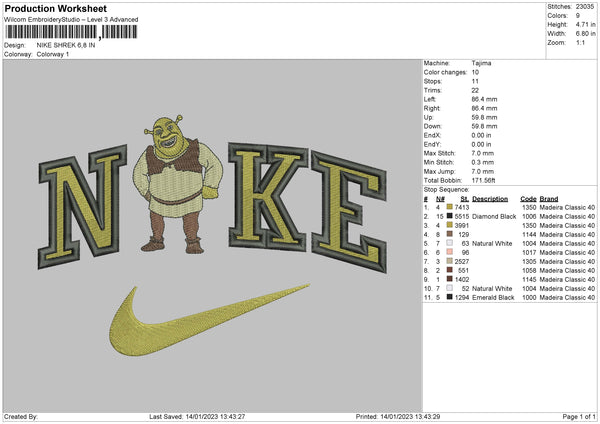Click the Shrek character in the design
The height and width of the screenshot is (424, 600).
[x=179, y=184]
